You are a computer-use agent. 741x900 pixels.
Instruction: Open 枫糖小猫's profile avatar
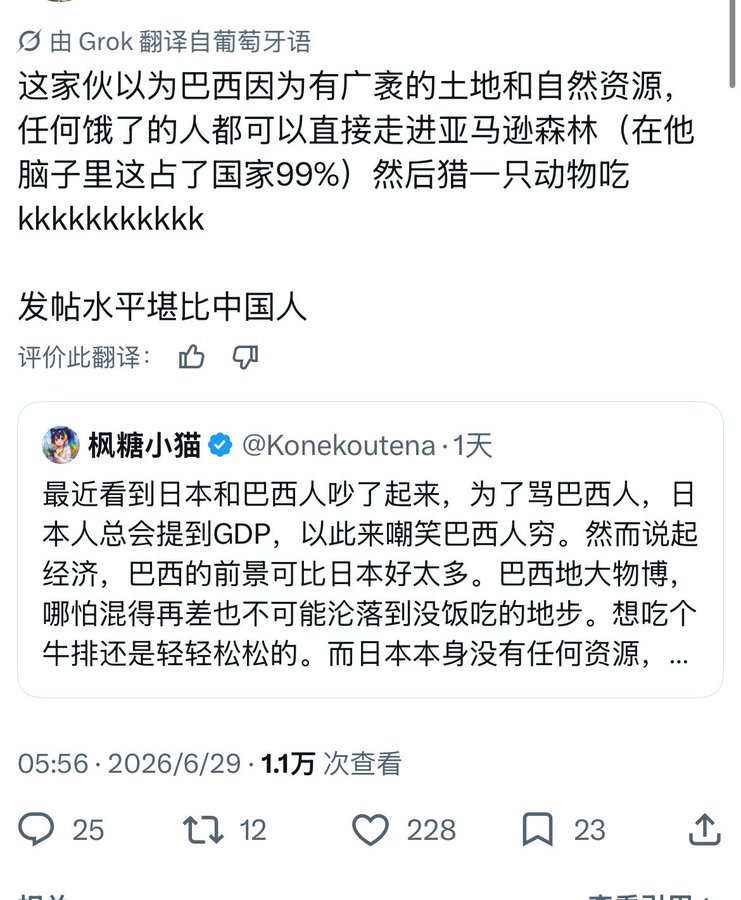pos(61,444)
